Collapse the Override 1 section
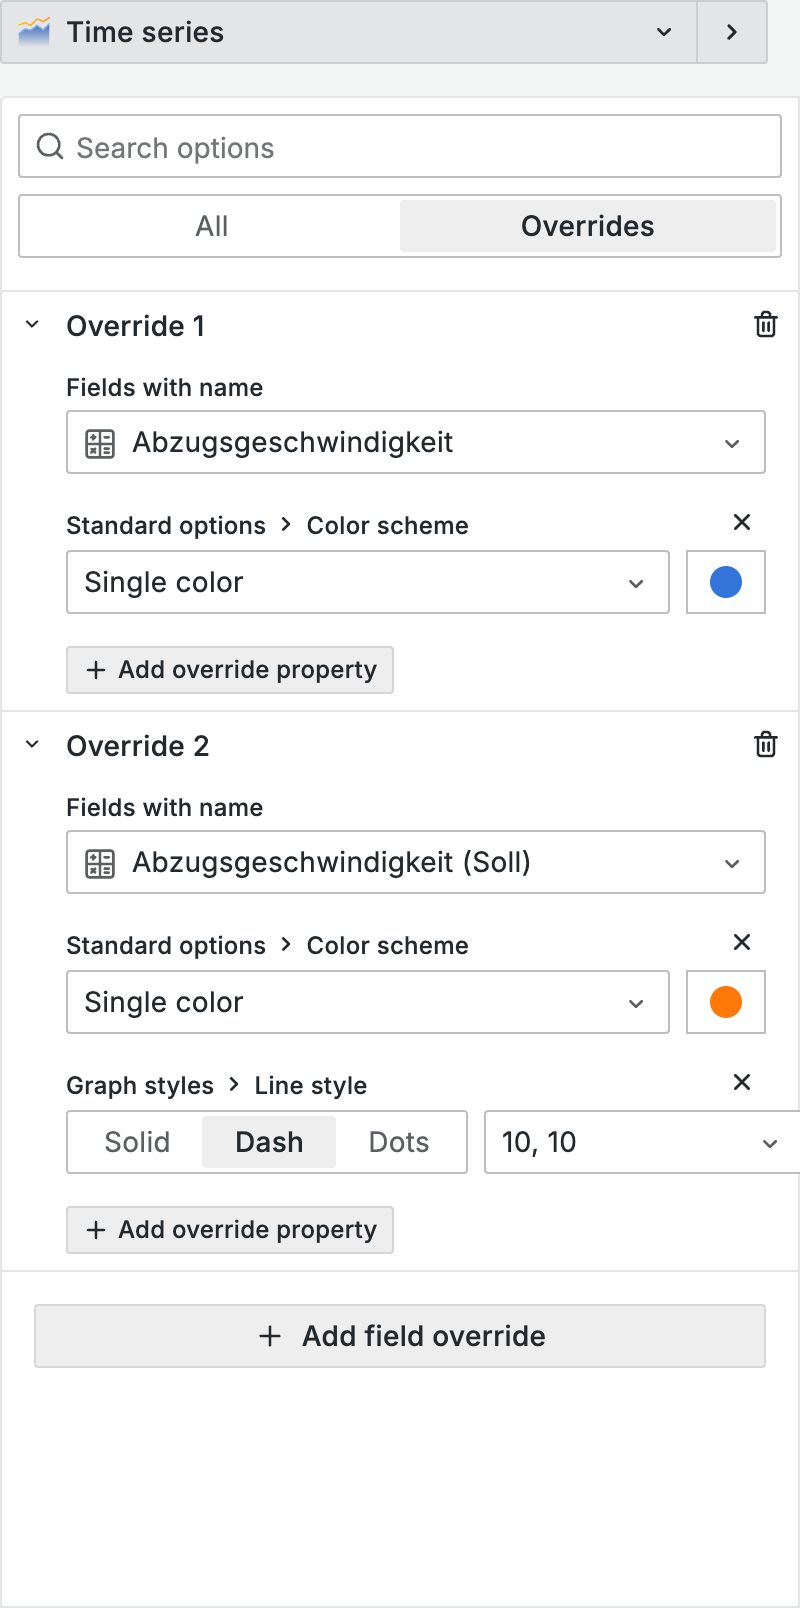Image resolution: width=800 pixels, height=1608 pixels. [33, 325]
